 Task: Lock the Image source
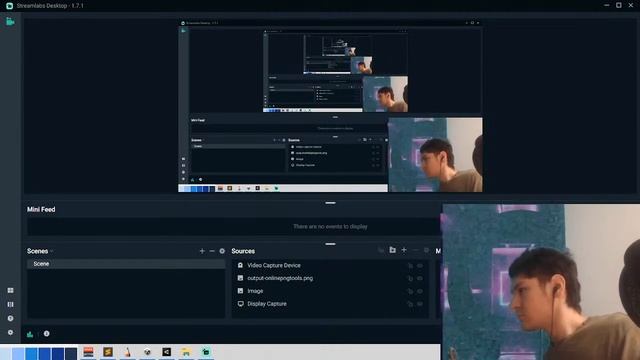pos(410,291)
